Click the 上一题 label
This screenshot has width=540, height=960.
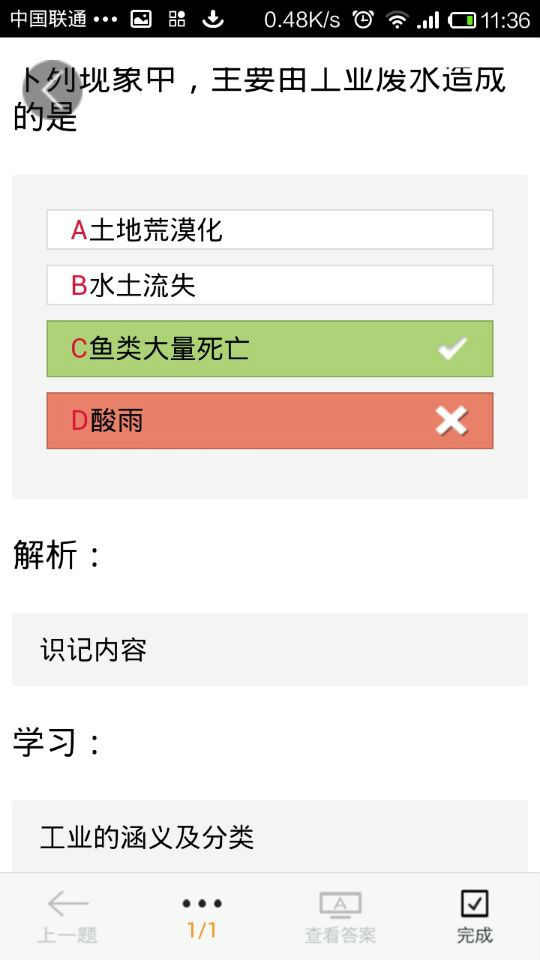pyautogui.click(x=68, y=936)
